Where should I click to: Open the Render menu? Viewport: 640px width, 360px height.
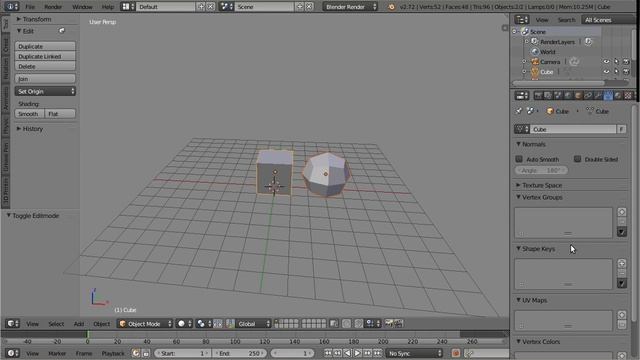click(53, 7)
